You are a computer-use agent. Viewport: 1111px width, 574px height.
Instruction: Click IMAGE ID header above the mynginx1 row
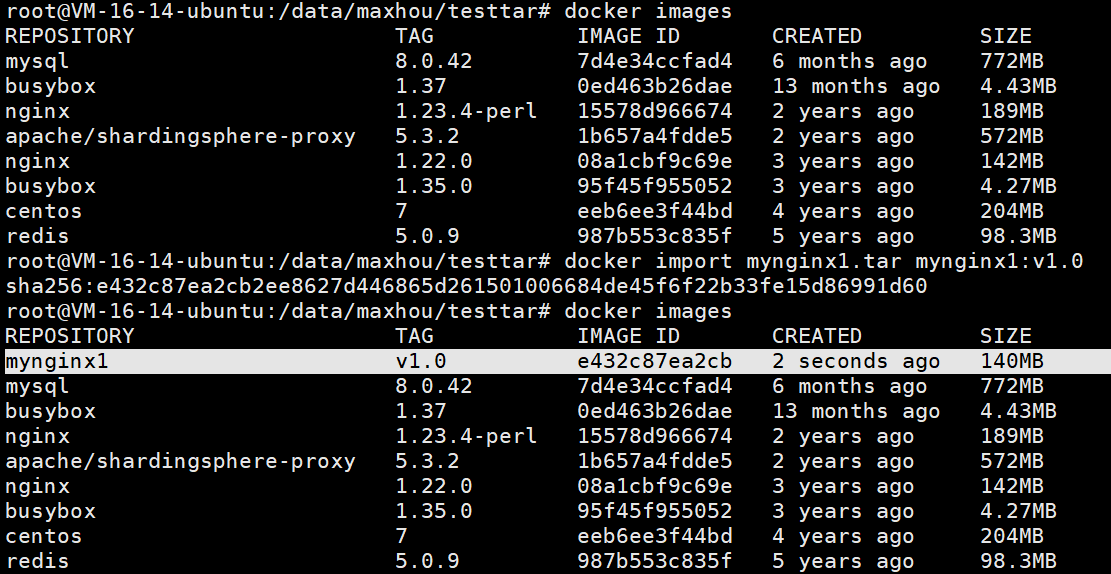click(628, 336)
